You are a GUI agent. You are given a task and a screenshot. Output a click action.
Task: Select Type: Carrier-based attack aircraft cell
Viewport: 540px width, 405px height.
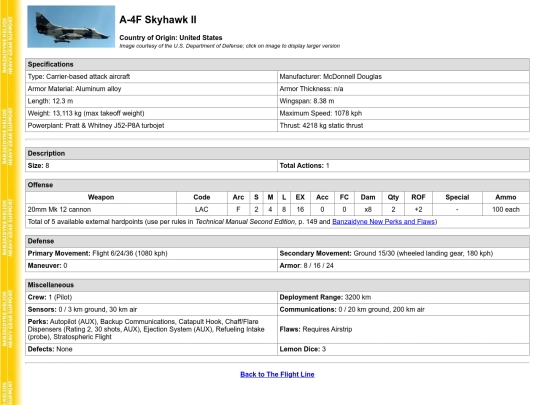[151, 76]
